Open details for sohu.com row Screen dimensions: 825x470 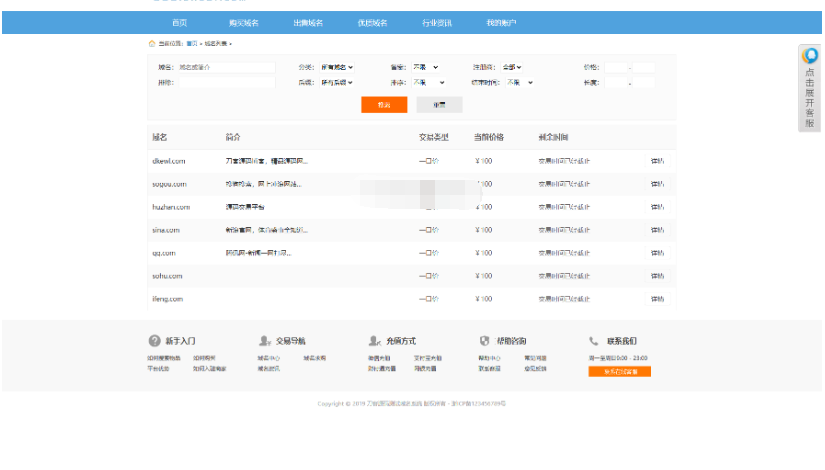pos(657,276)
